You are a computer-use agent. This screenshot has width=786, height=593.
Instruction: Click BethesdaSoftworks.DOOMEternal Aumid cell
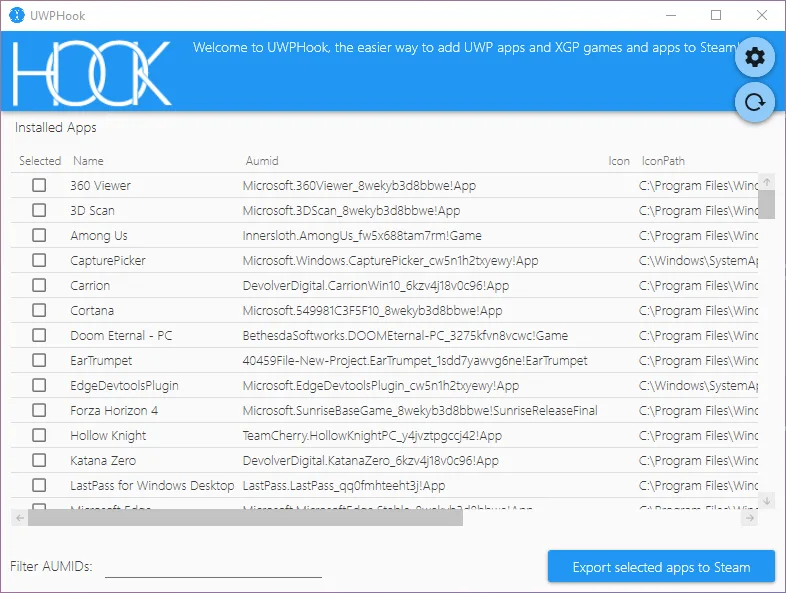(x=405, y=335)
